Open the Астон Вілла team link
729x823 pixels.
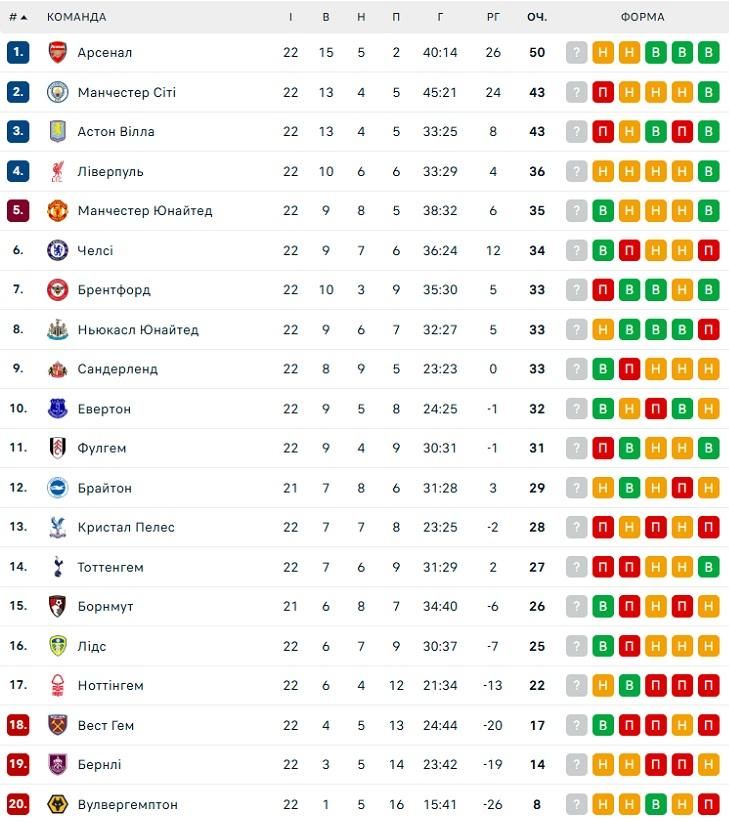116,132
